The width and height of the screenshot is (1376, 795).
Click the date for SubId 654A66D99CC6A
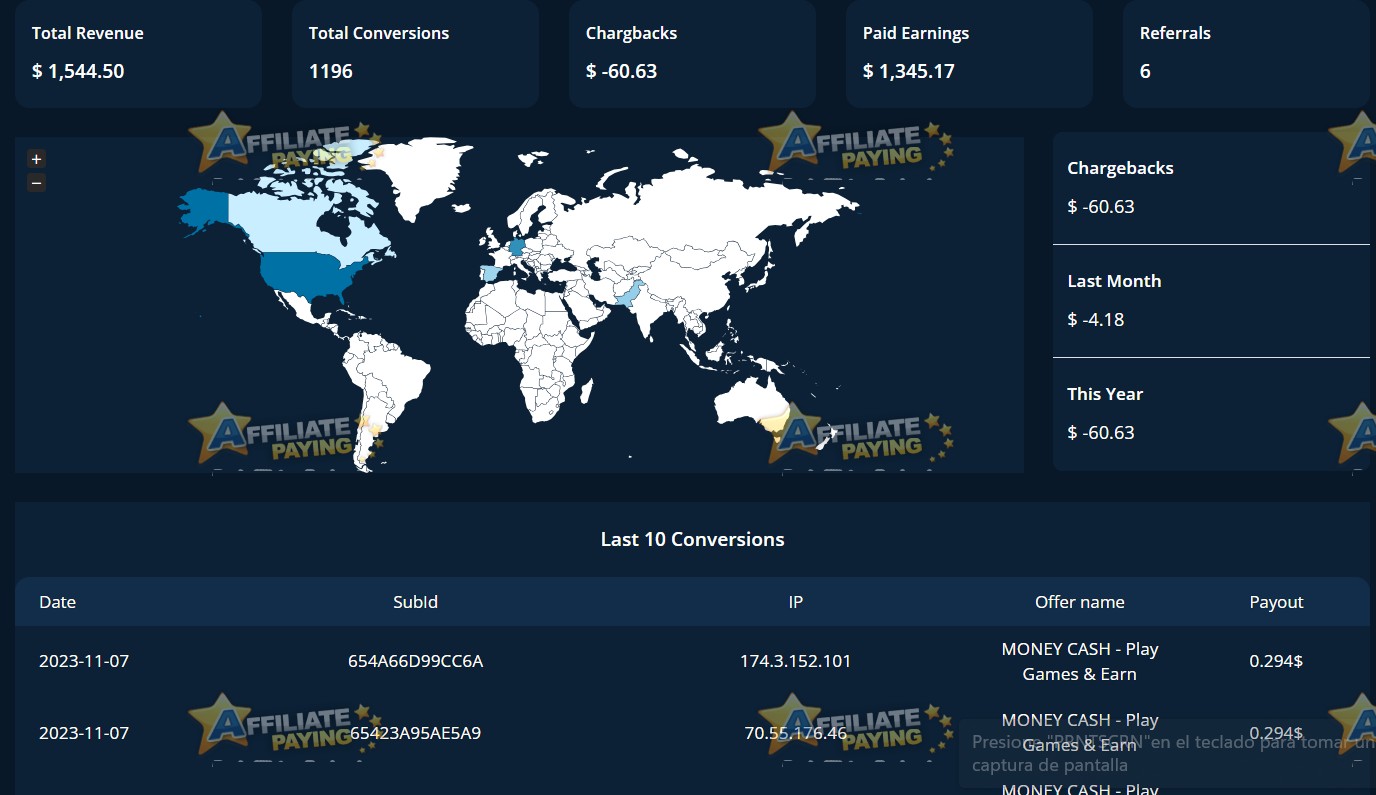coord(84,661)
